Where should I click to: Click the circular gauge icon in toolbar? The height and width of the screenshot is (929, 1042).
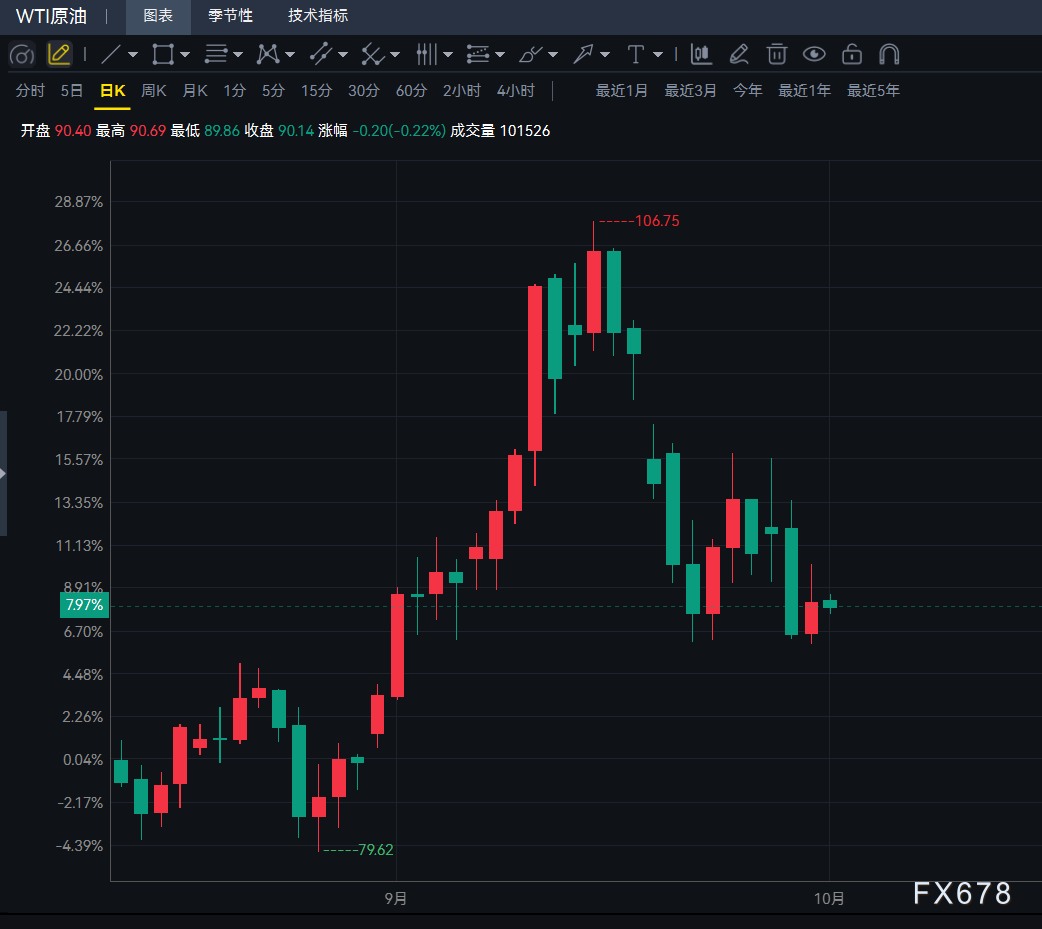pos(22,54)
